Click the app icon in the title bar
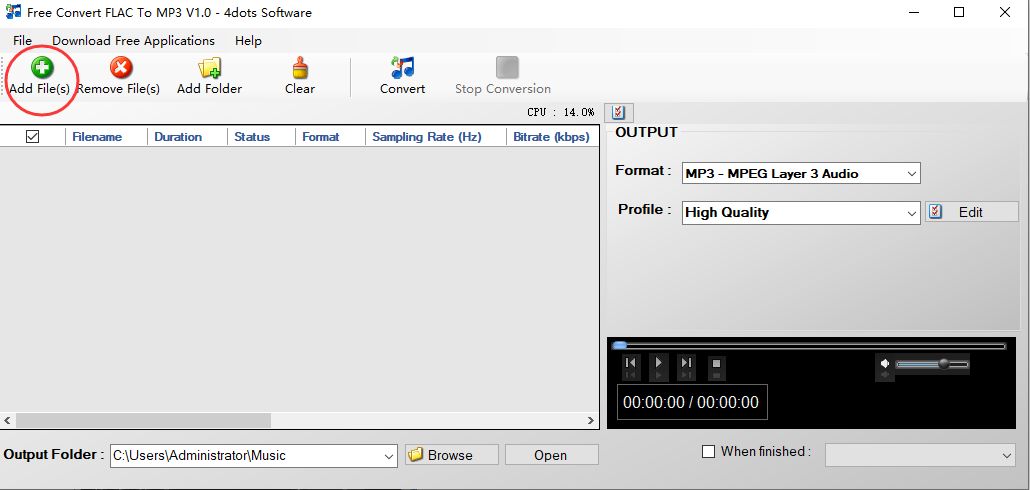1030x490 pixels. [12, 12]
